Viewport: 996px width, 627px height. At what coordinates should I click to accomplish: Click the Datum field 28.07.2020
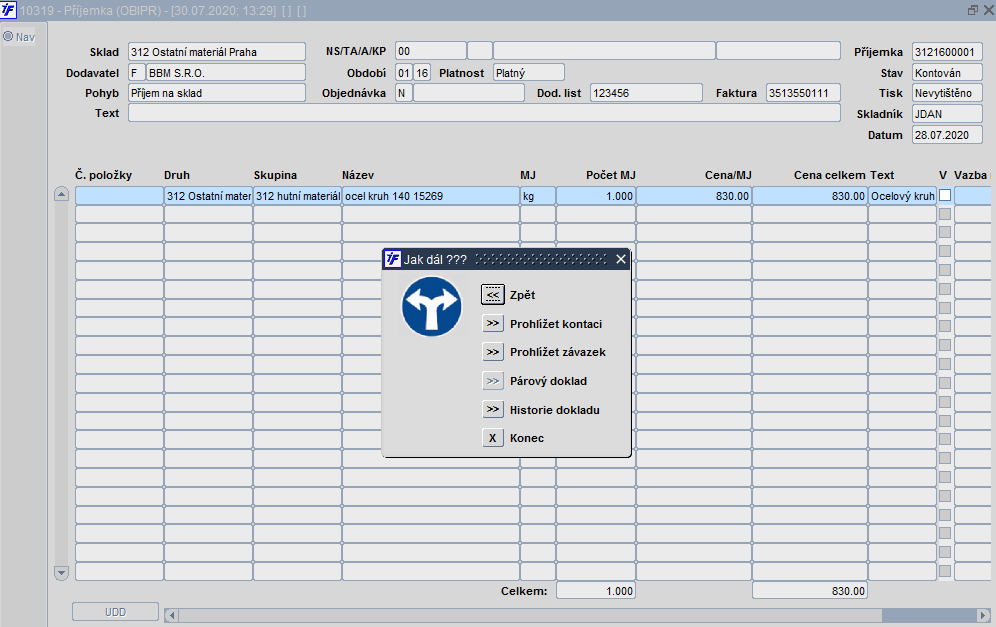tap(947, 135)
